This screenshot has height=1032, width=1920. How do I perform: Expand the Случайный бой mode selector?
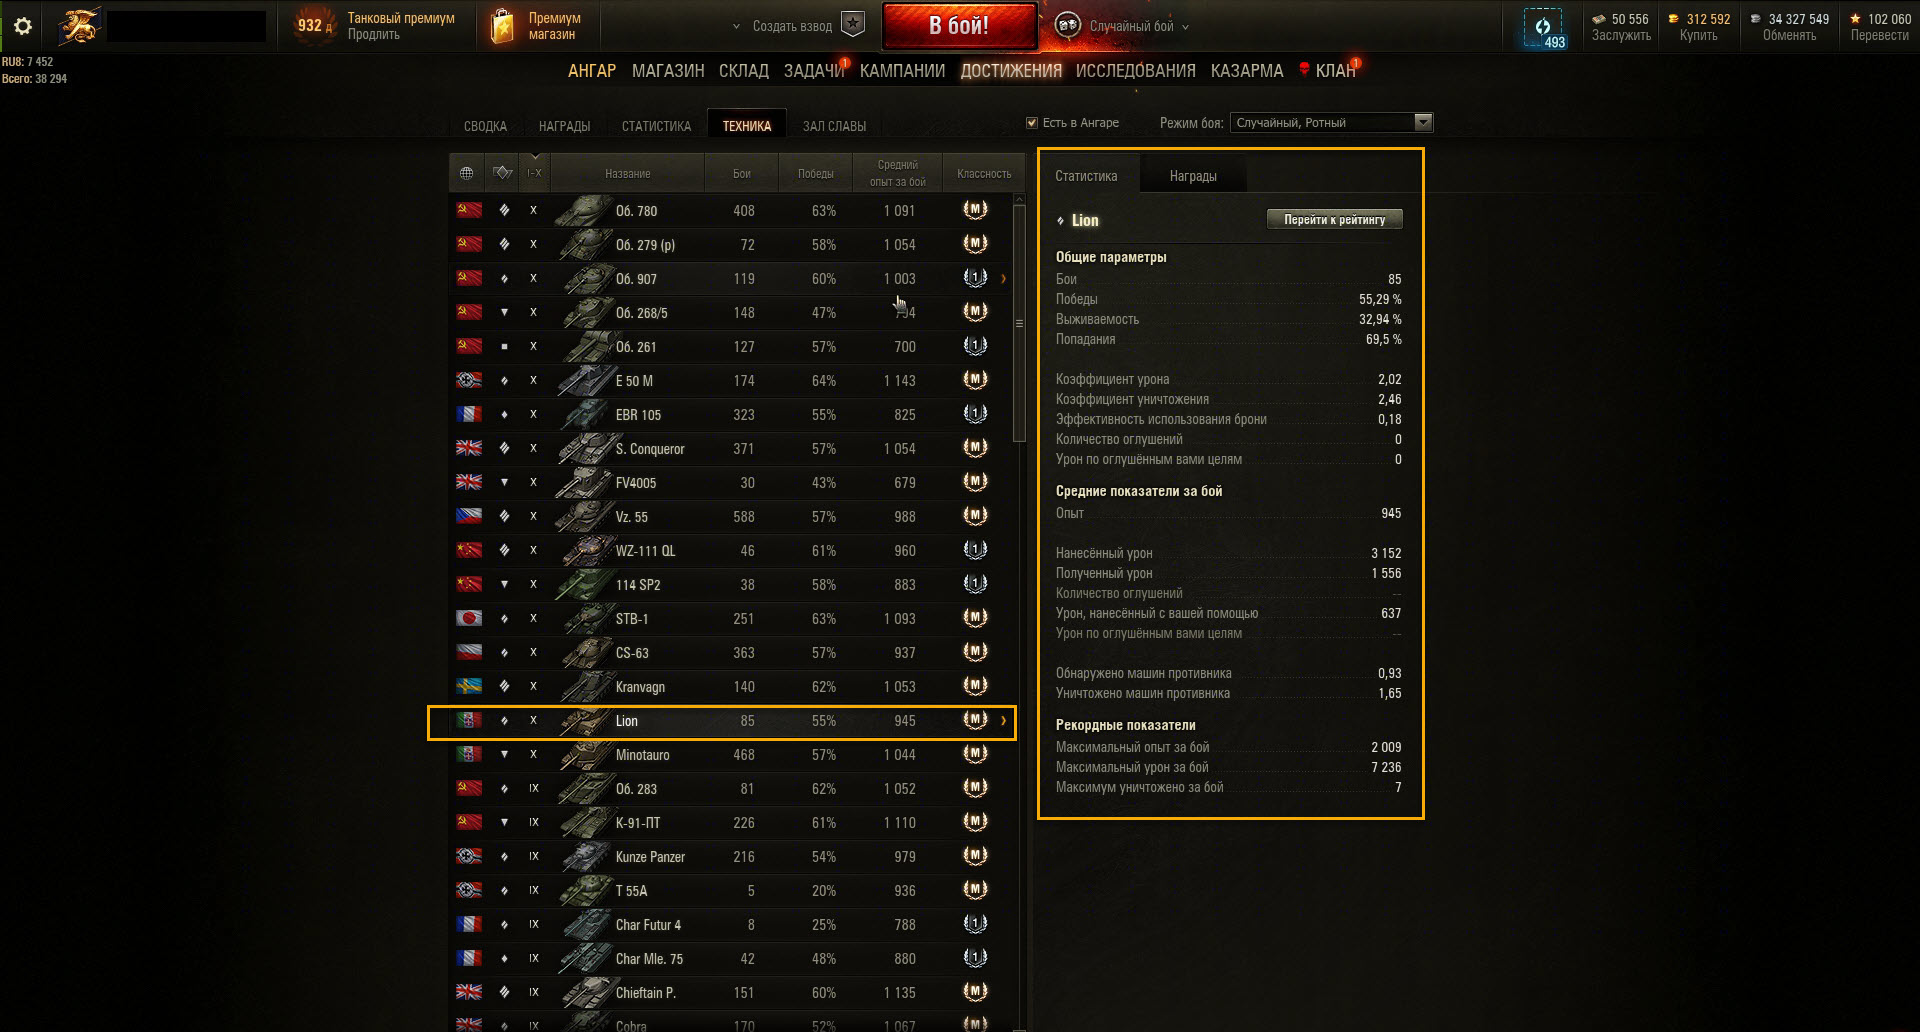click(x=1185, y=27)
